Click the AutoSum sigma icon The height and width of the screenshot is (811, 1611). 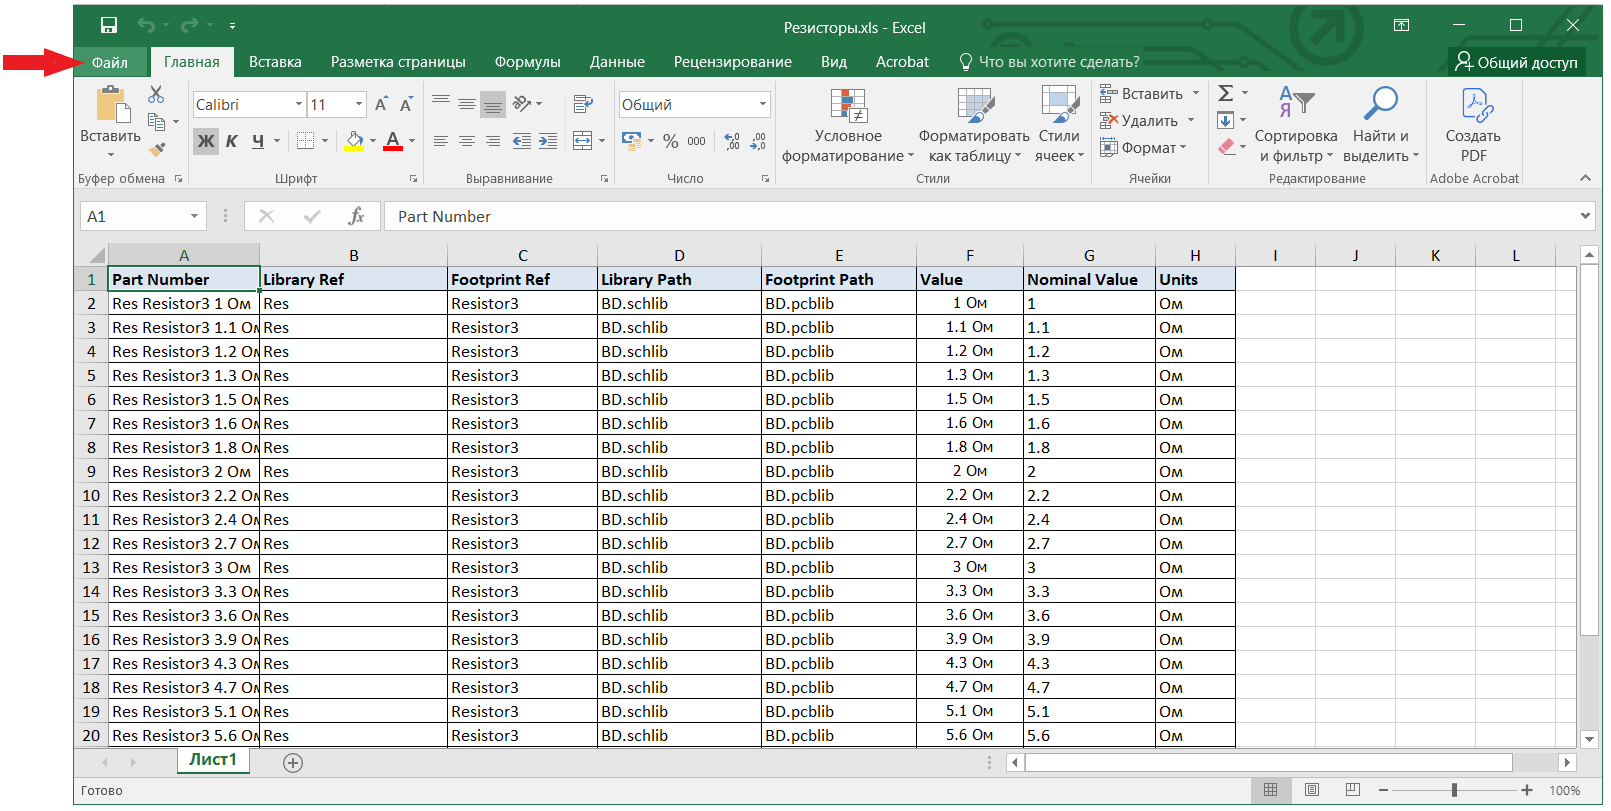click(1226, 93)
